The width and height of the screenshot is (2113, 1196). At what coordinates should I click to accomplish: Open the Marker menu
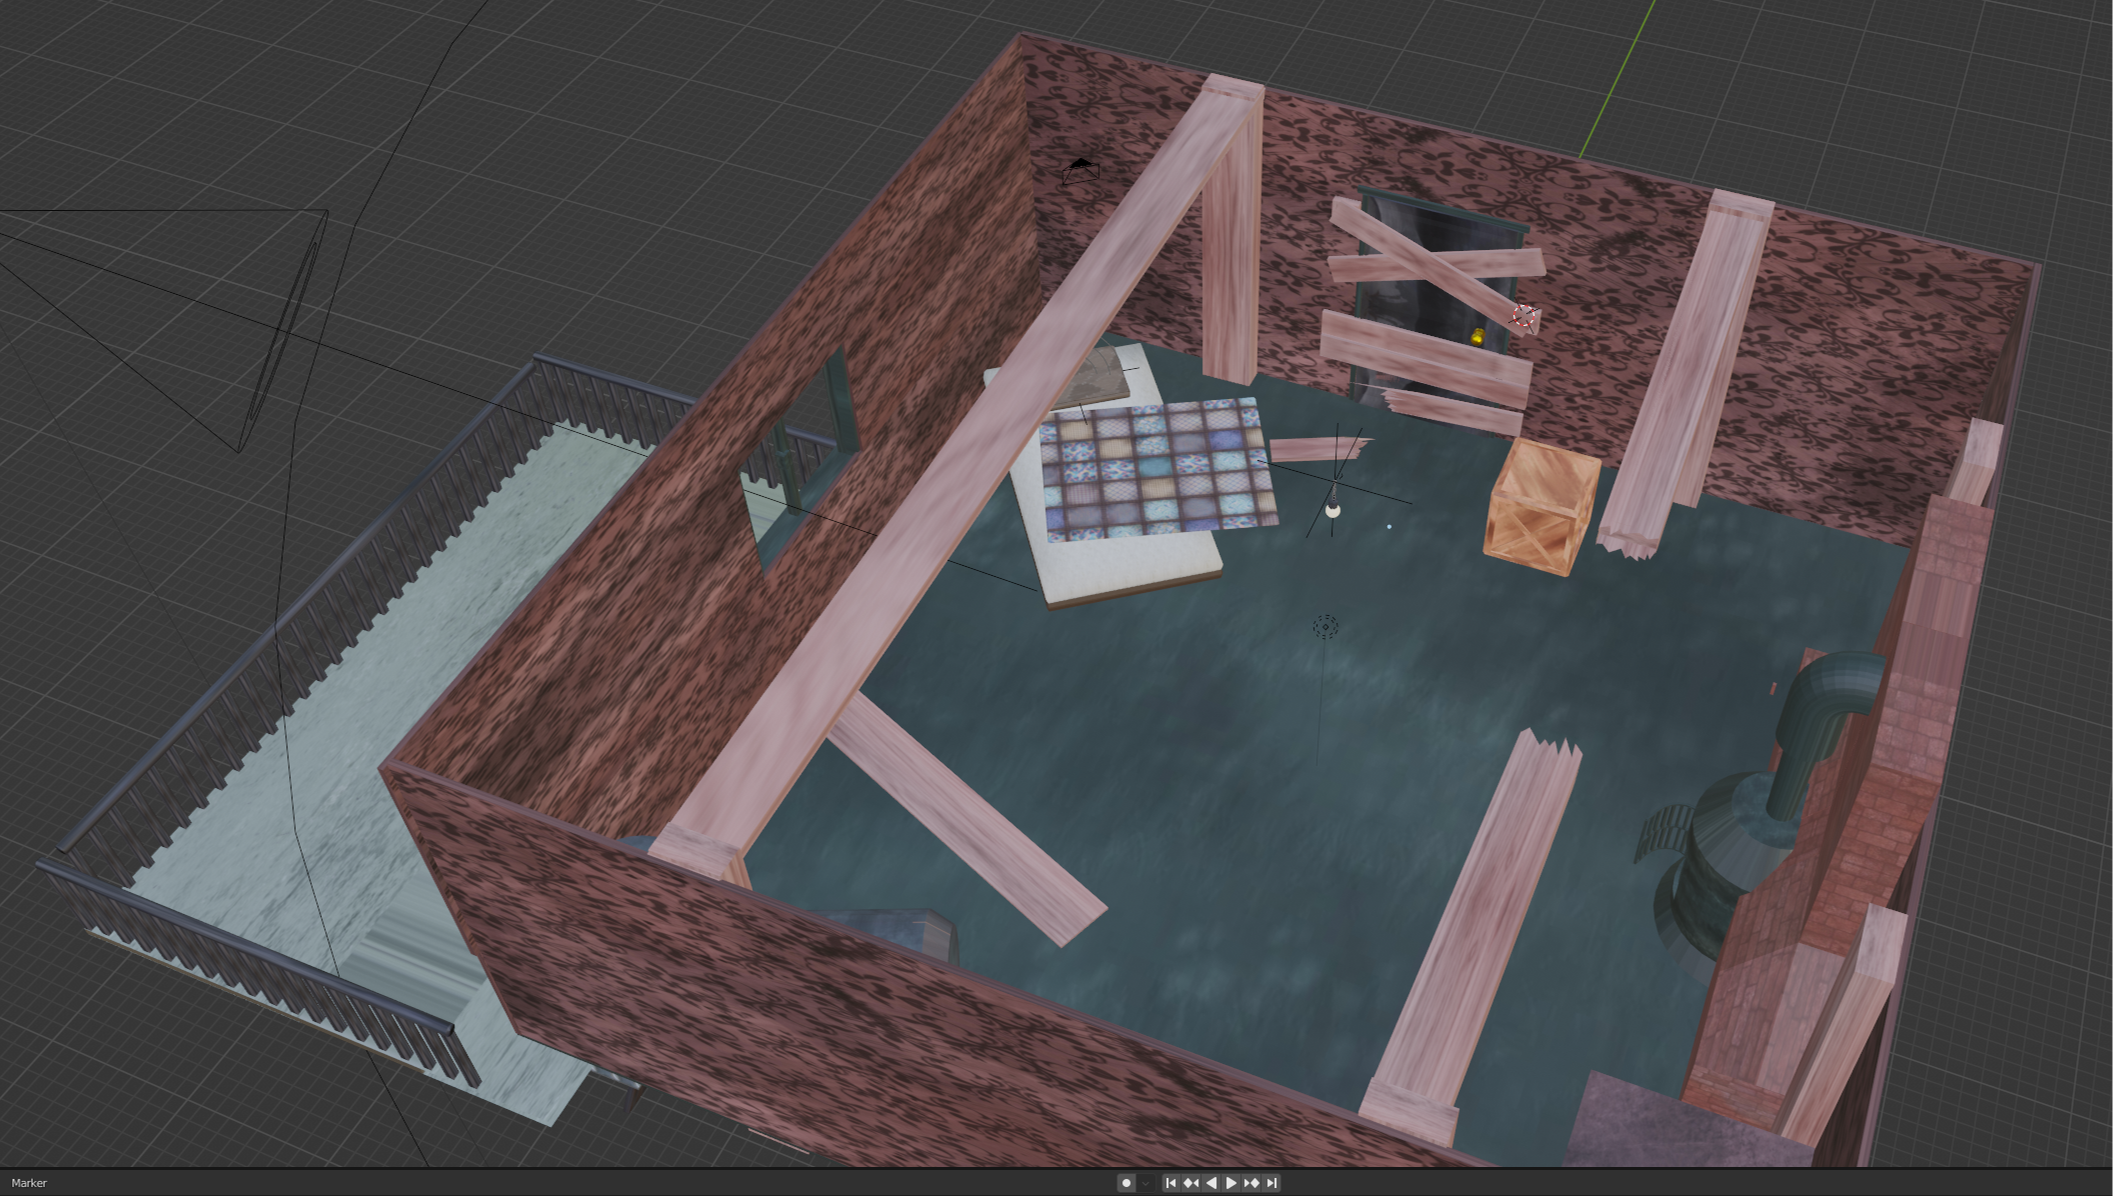point(29,1183)
